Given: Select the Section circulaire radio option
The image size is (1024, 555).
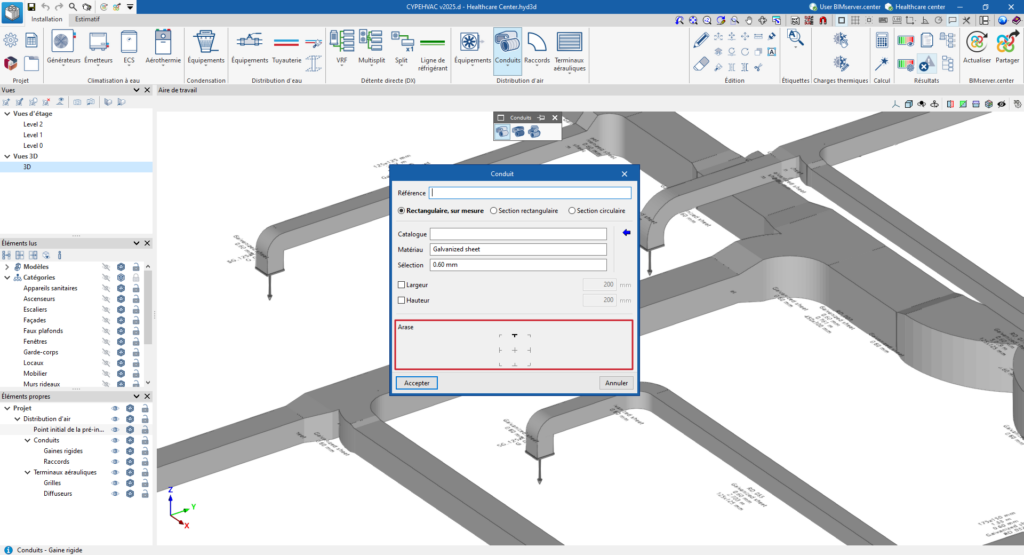Looking at the screenshot, I should pyautogui.click(x=572, y=211).
